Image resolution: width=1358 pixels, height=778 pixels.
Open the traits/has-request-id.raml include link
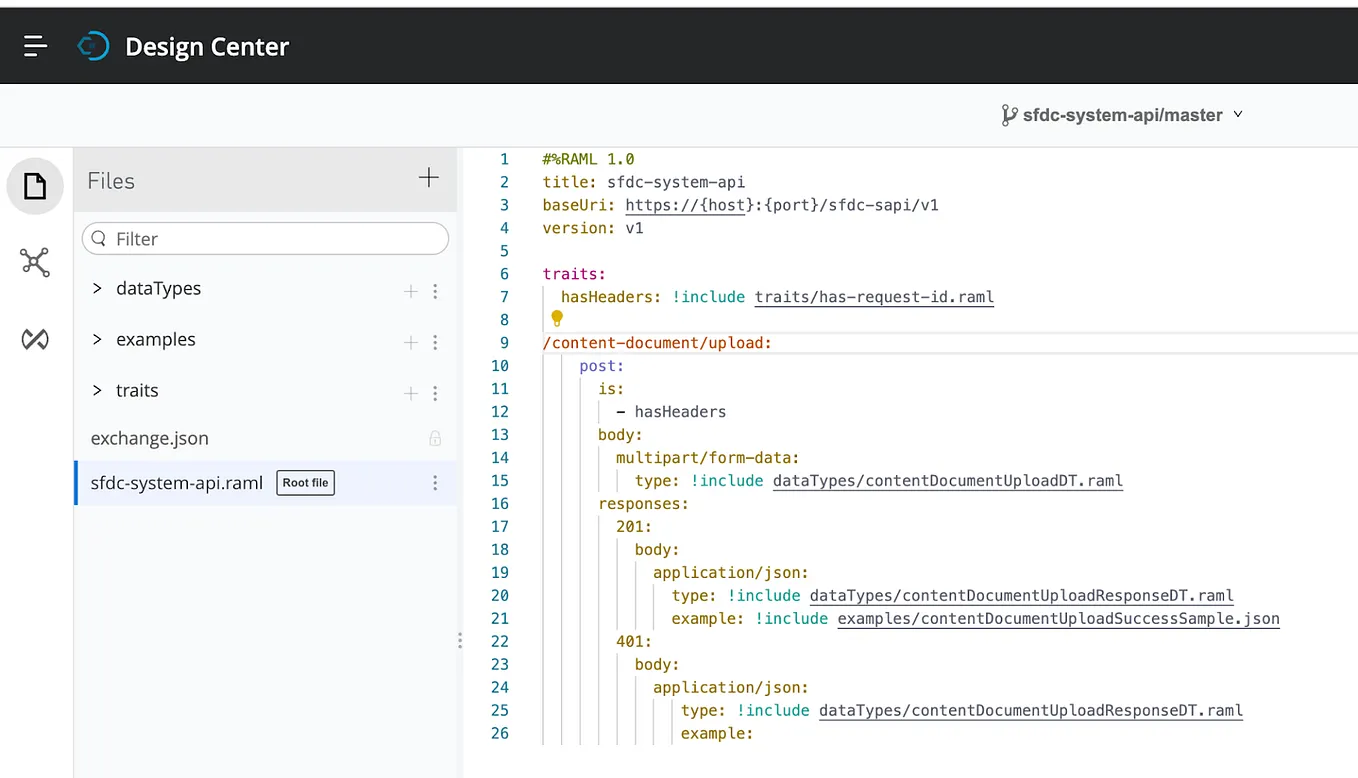coord(873,296)
